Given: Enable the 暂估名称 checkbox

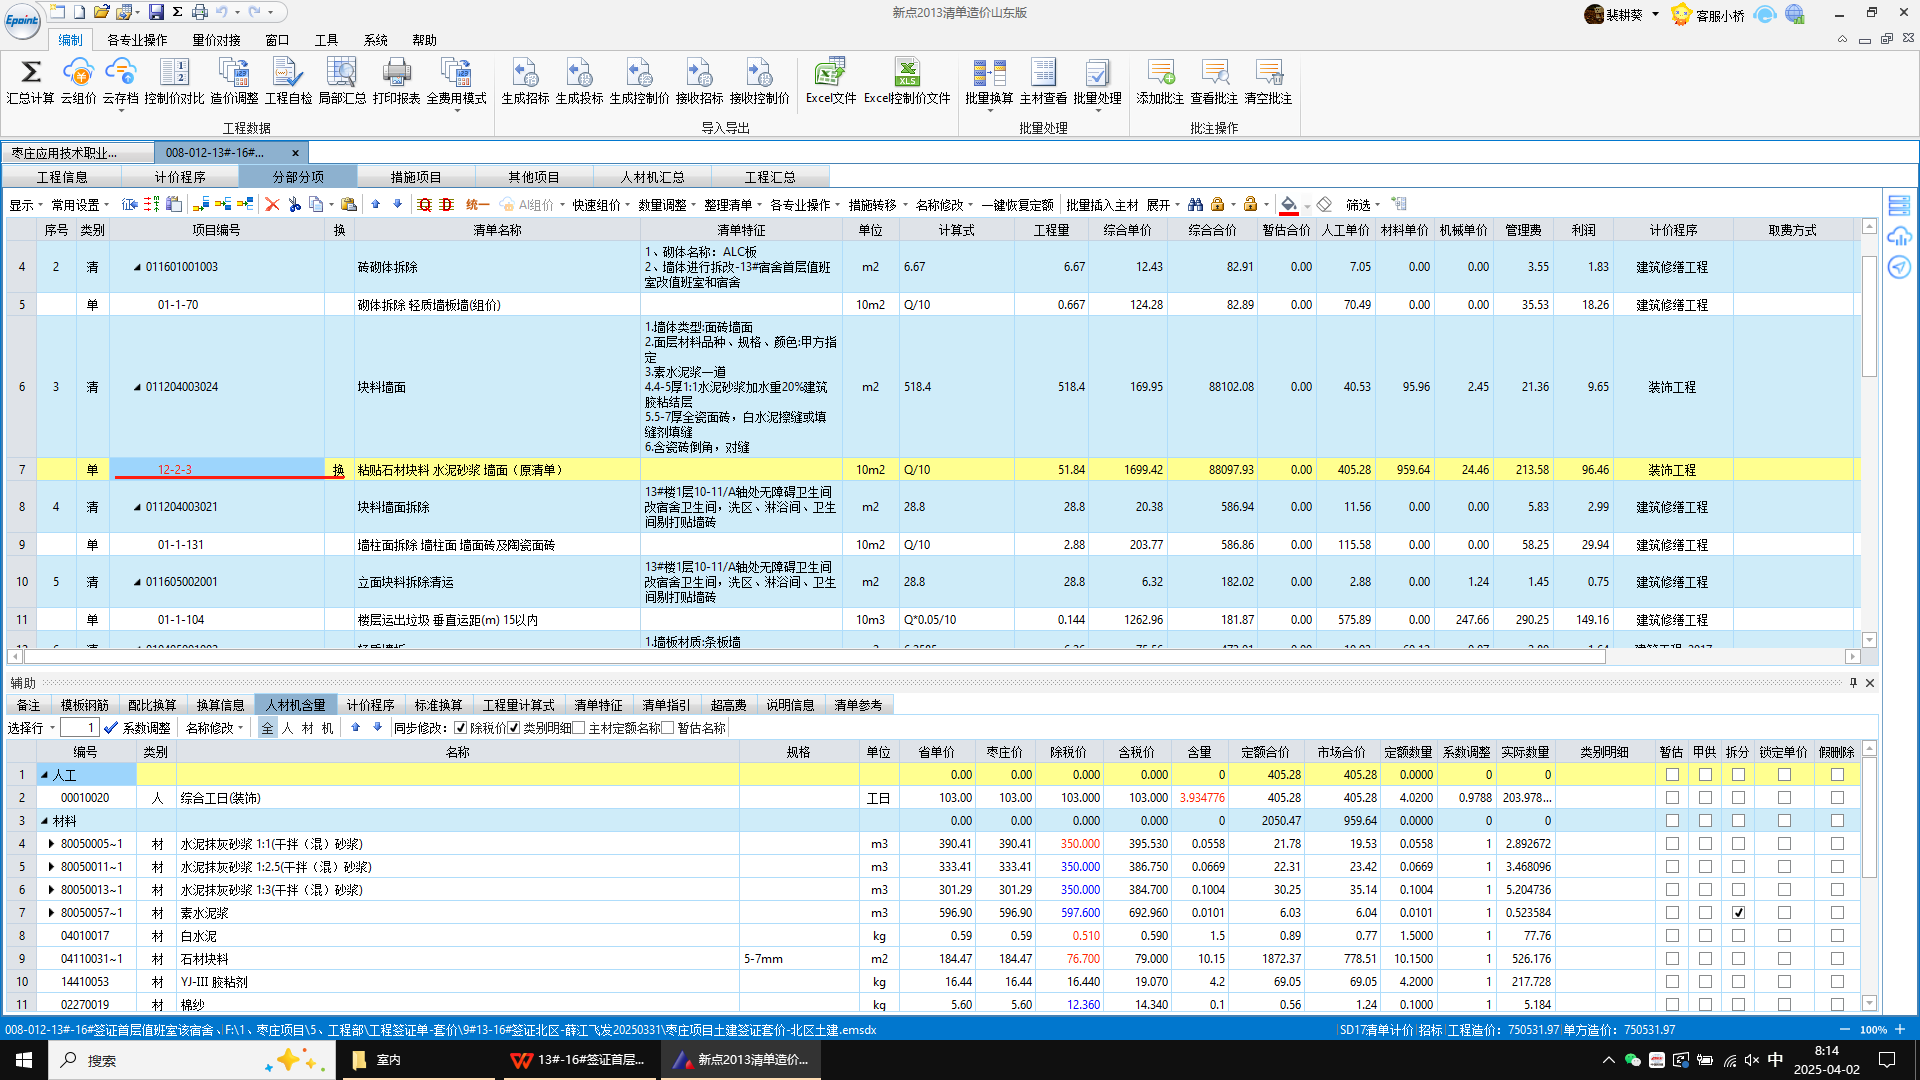Looking at the screenshot, I should coord(668,728).
